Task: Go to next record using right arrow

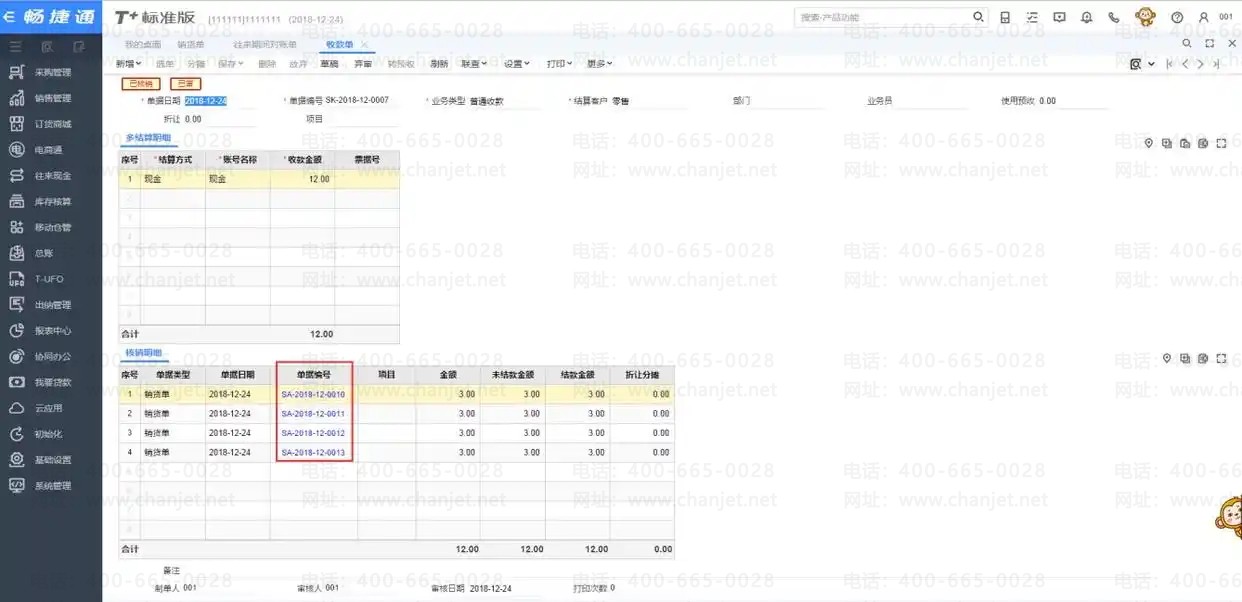Action: click(1201, 64)
